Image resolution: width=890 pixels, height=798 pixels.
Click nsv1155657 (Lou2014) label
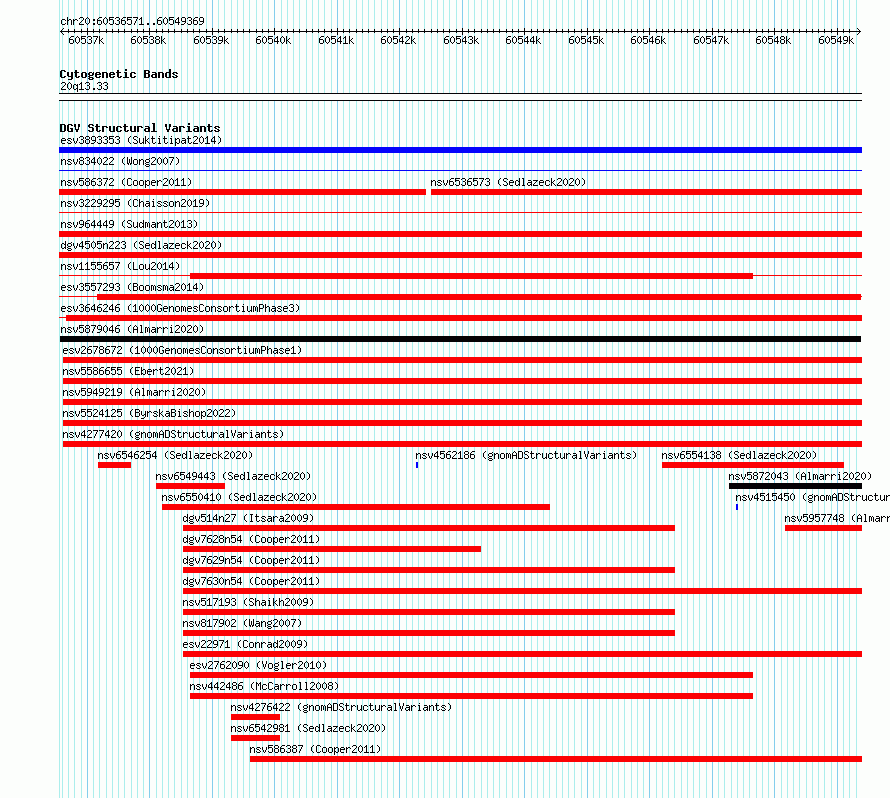[x=120, y=266]
